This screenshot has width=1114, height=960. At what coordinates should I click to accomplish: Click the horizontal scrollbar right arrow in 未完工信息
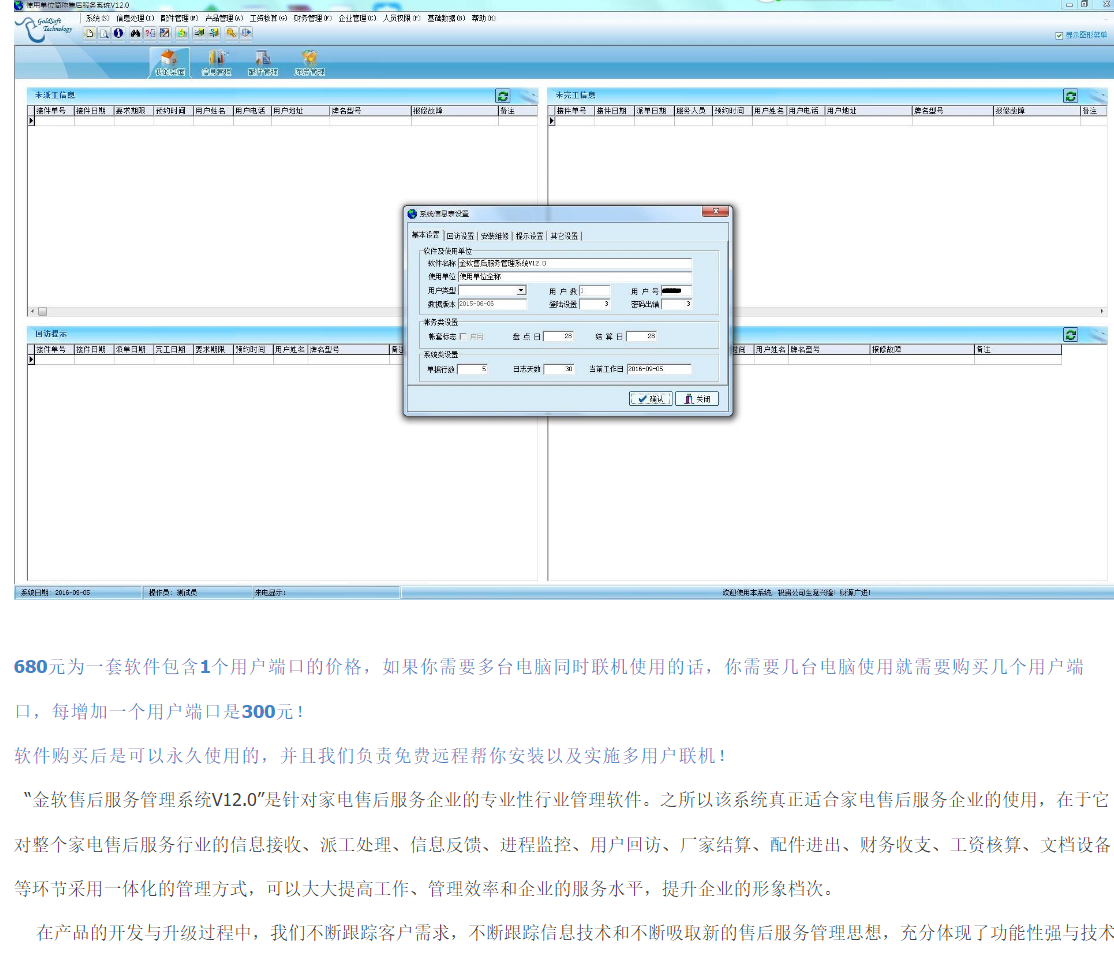pyautogui.click(x=1102, y=312)
